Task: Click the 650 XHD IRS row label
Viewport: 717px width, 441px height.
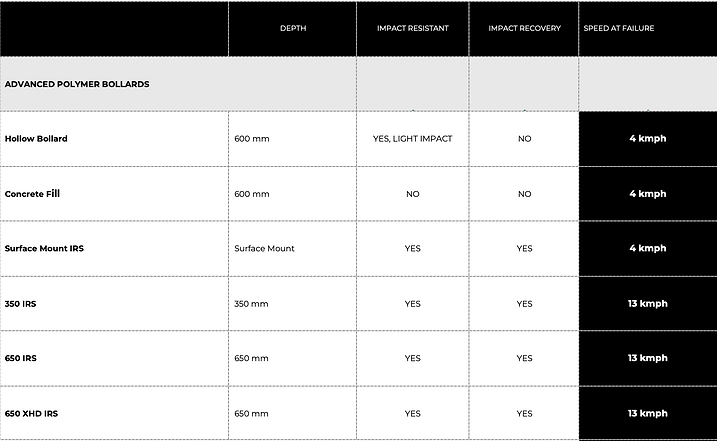Action: coord(31,413)
